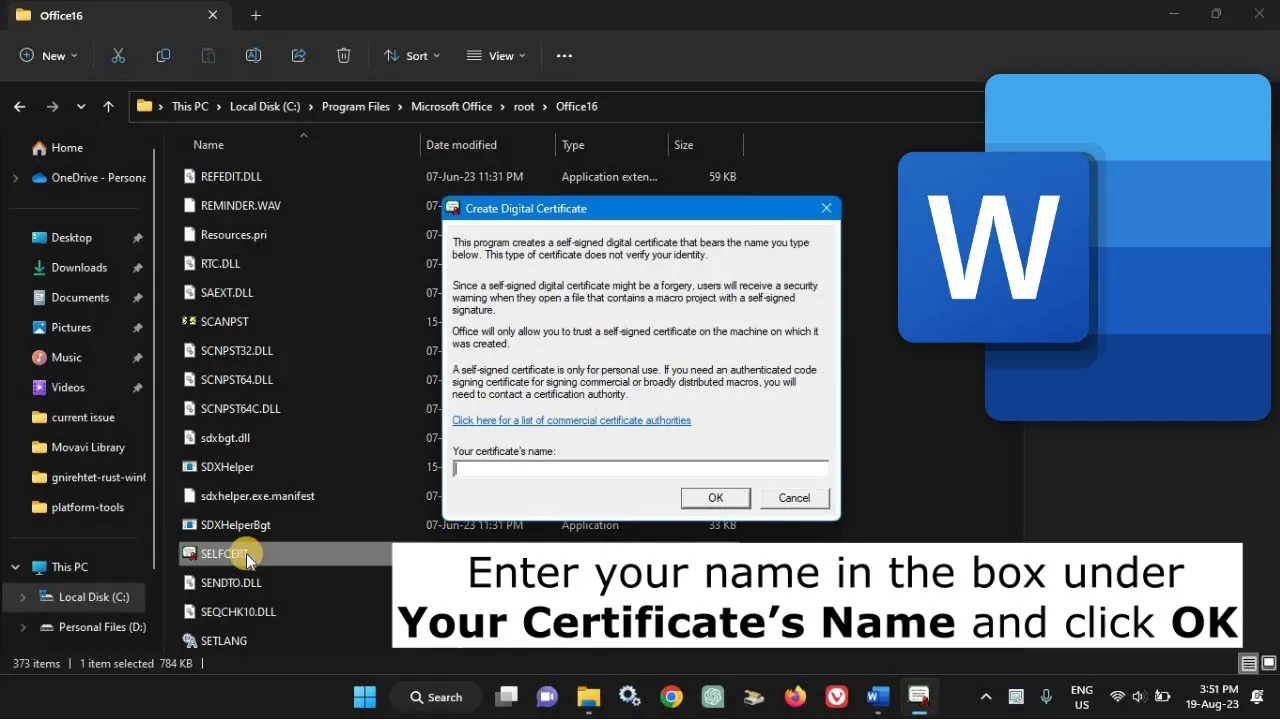The width and height of the screenshot is (1280, 720).
Task: Click chevron after Program Files in address bar
Action: [400, 106]
